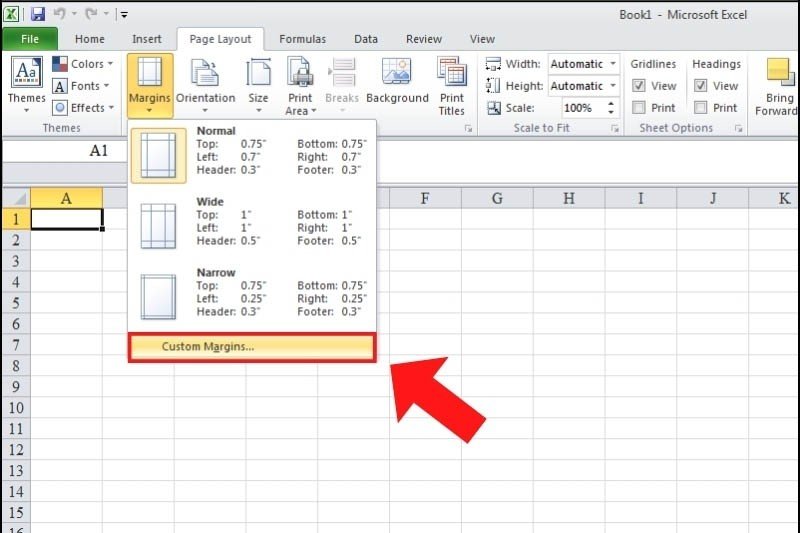Image resolution: width=800 pixels, height=533 pixels.
Task: Click Print Area button
Action: (x=300, y=86)
